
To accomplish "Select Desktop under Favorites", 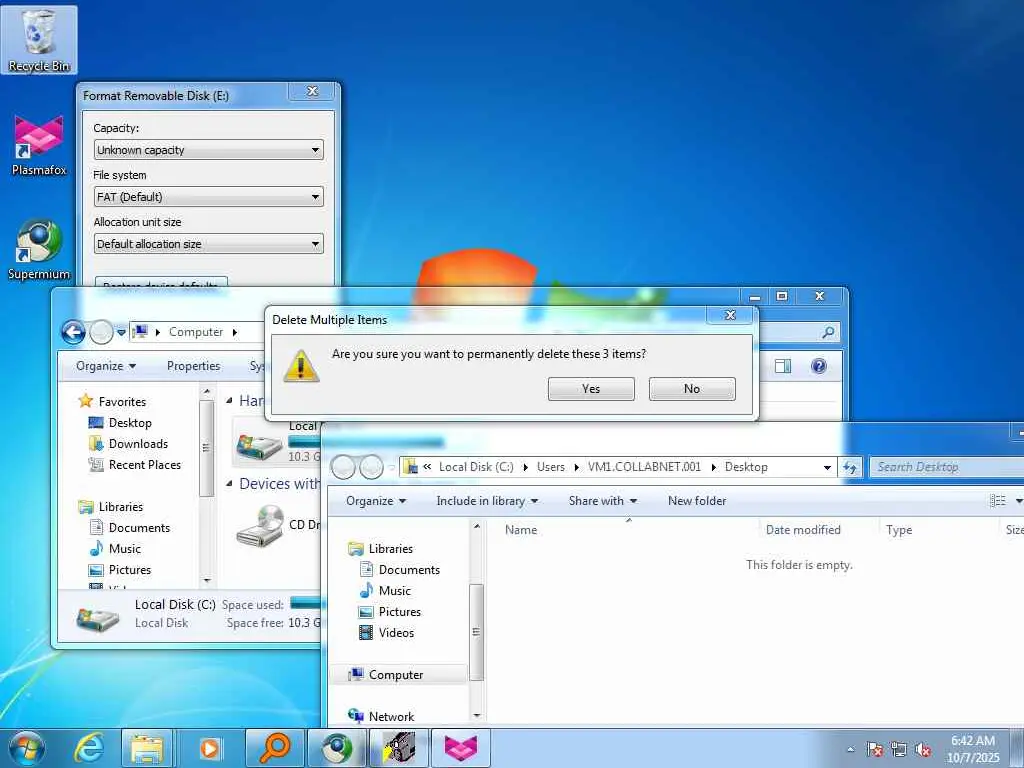I will tap(130, 423).
